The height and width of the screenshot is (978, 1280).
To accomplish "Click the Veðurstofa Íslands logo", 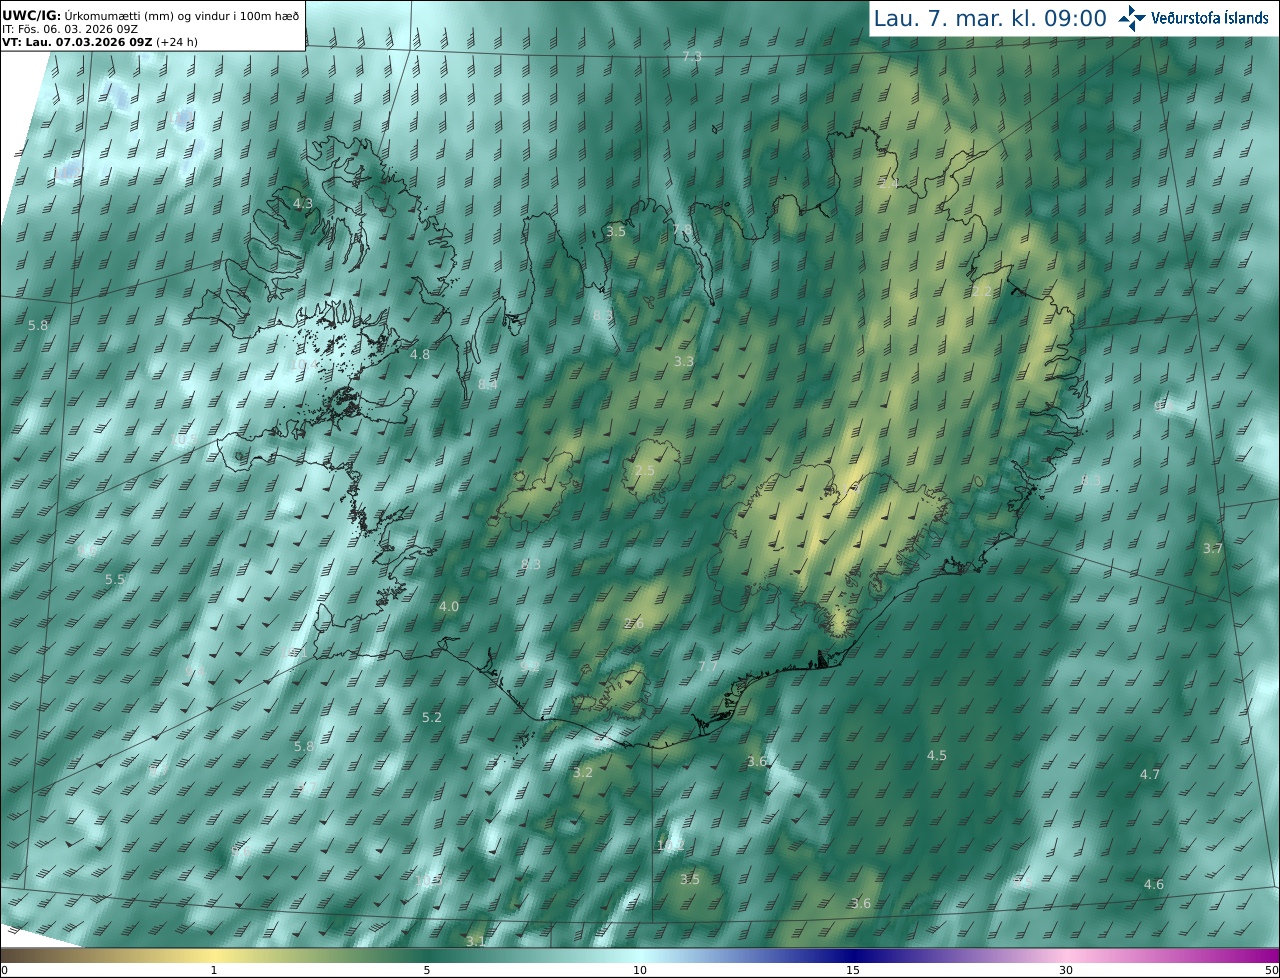I will coord(1193,17).
